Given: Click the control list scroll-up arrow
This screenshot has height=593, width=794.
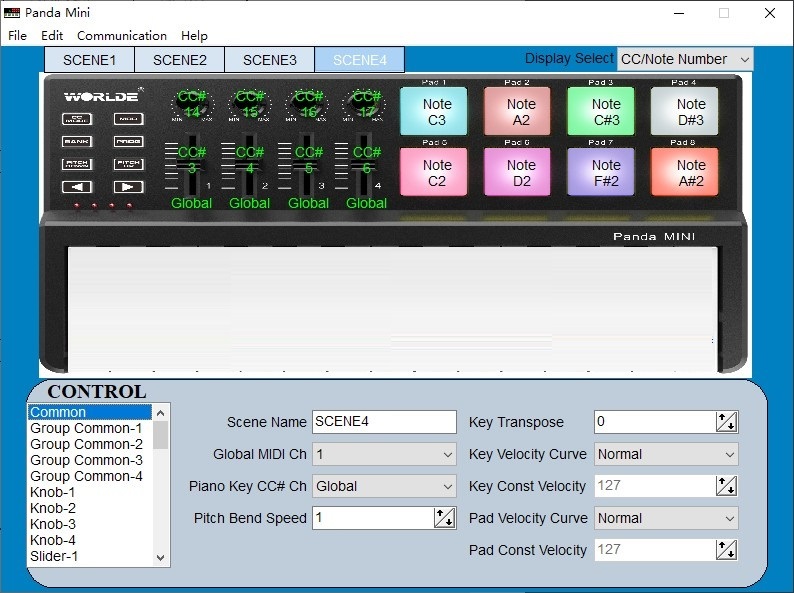Looking at the screenshot, I should pyautogui.click(x=161, y=413).
